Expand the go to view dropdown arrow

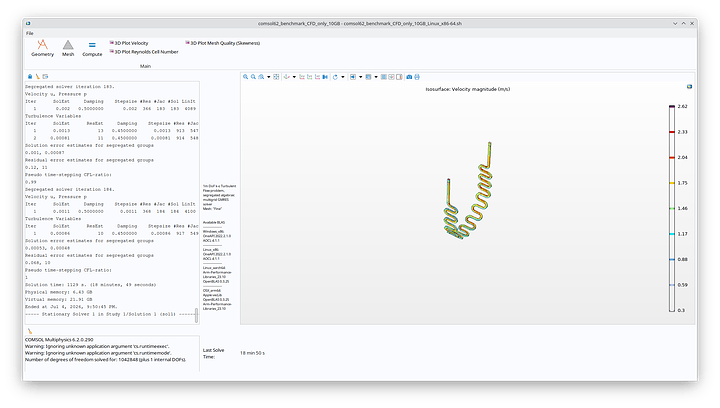click(x=294, y=77)
